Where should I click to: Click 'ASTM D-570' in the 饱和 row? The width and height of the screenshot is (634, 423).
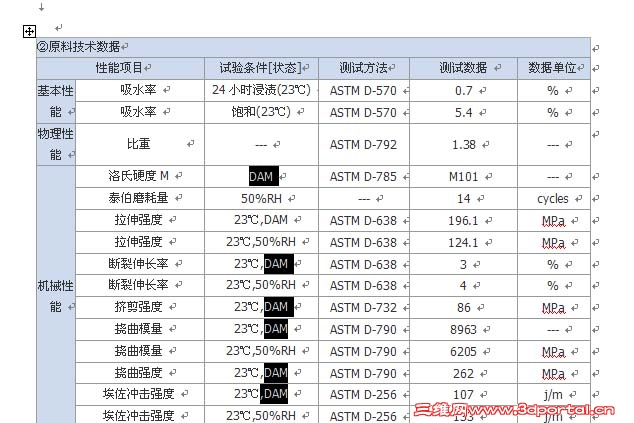coord(363,113)
